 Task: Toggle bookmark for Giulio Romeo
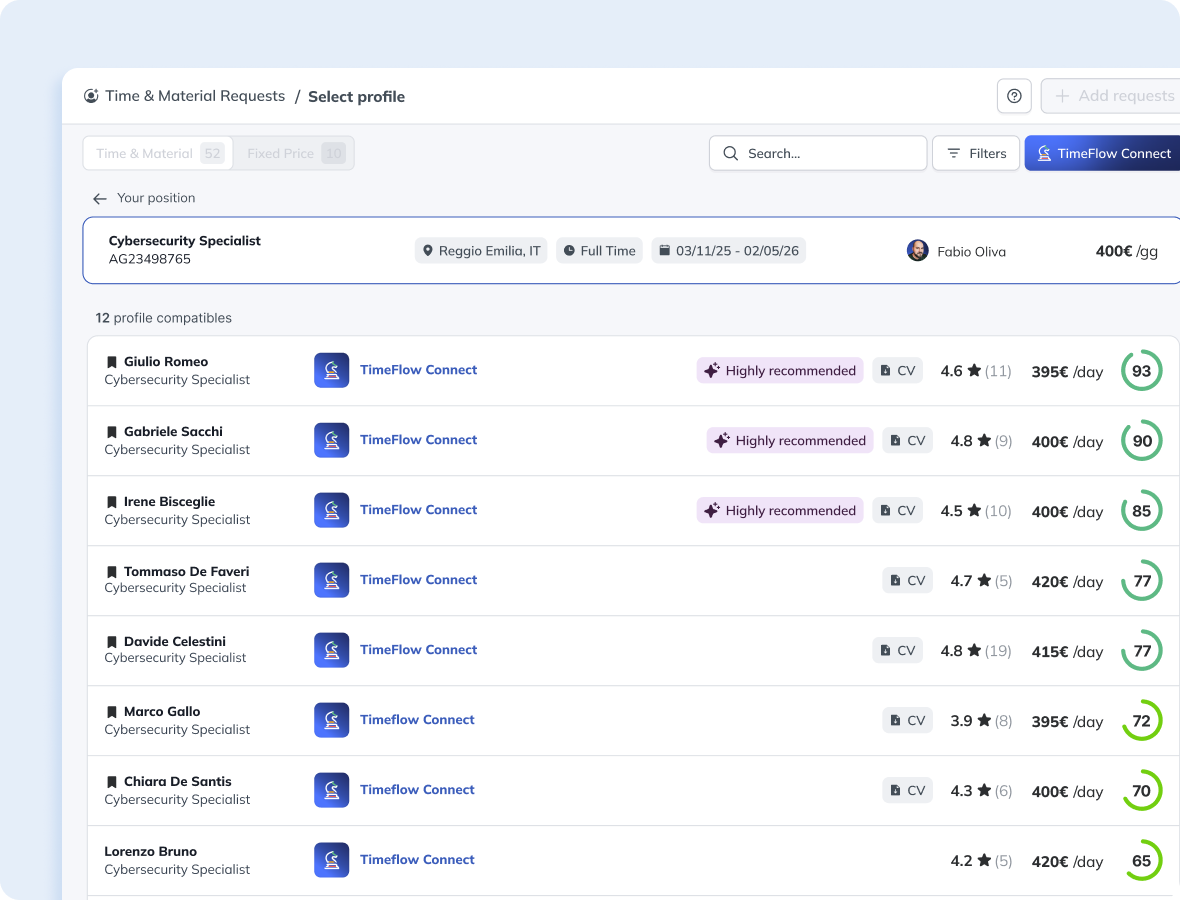tap(112, 362)
